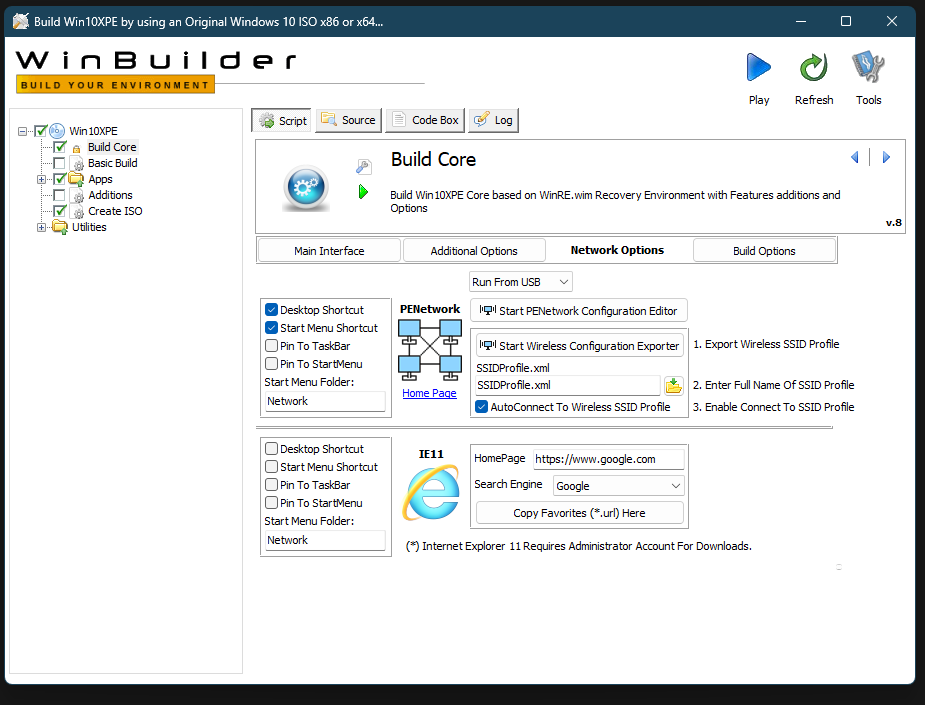Open the Tools wrench icon
Viewport: 925px width, 705px height.
tap(868, 67)
